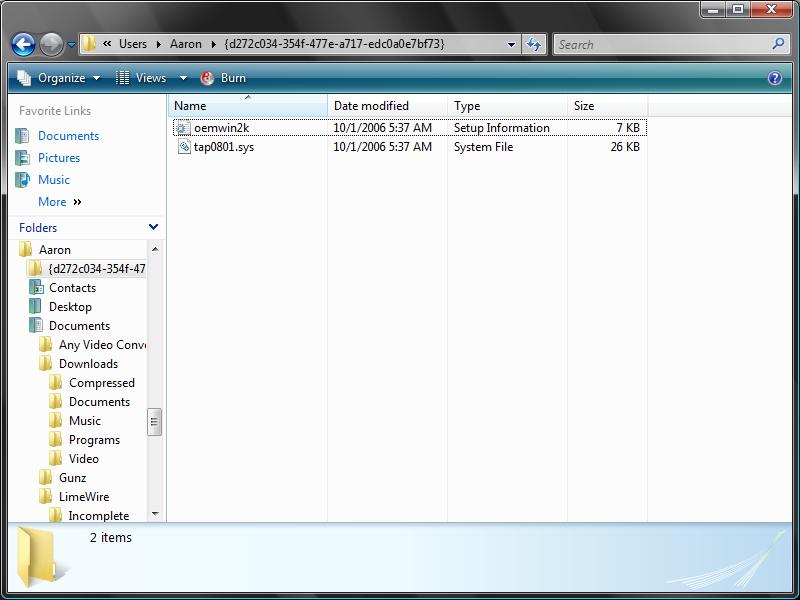Click the folder icon in address bar
This screenshot has width=800, height=600.
click(89, 44)
